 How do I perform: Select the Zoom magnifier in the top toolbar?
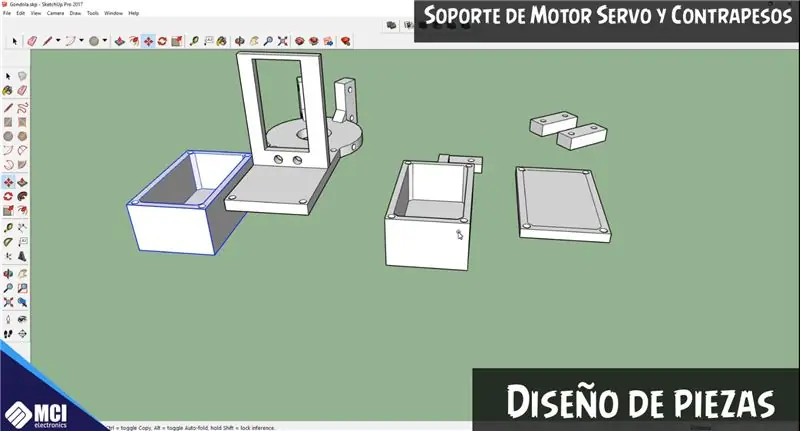point(268,41)
